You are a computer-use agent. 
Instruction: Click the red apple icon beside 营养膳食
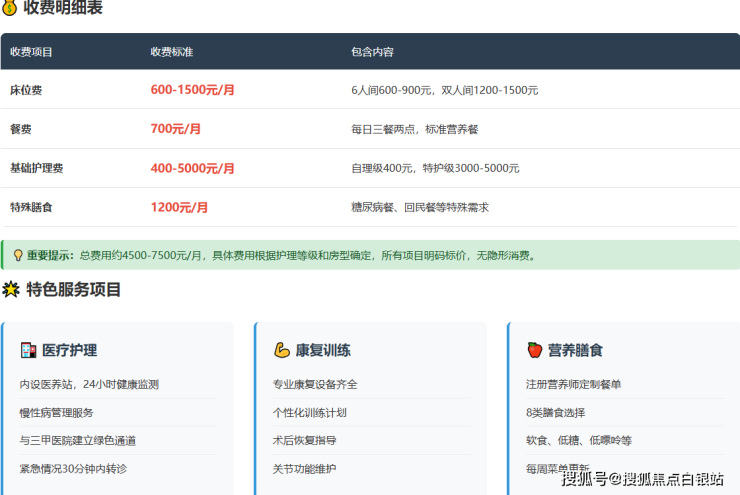pyautogui.click(x=534, y=350)
